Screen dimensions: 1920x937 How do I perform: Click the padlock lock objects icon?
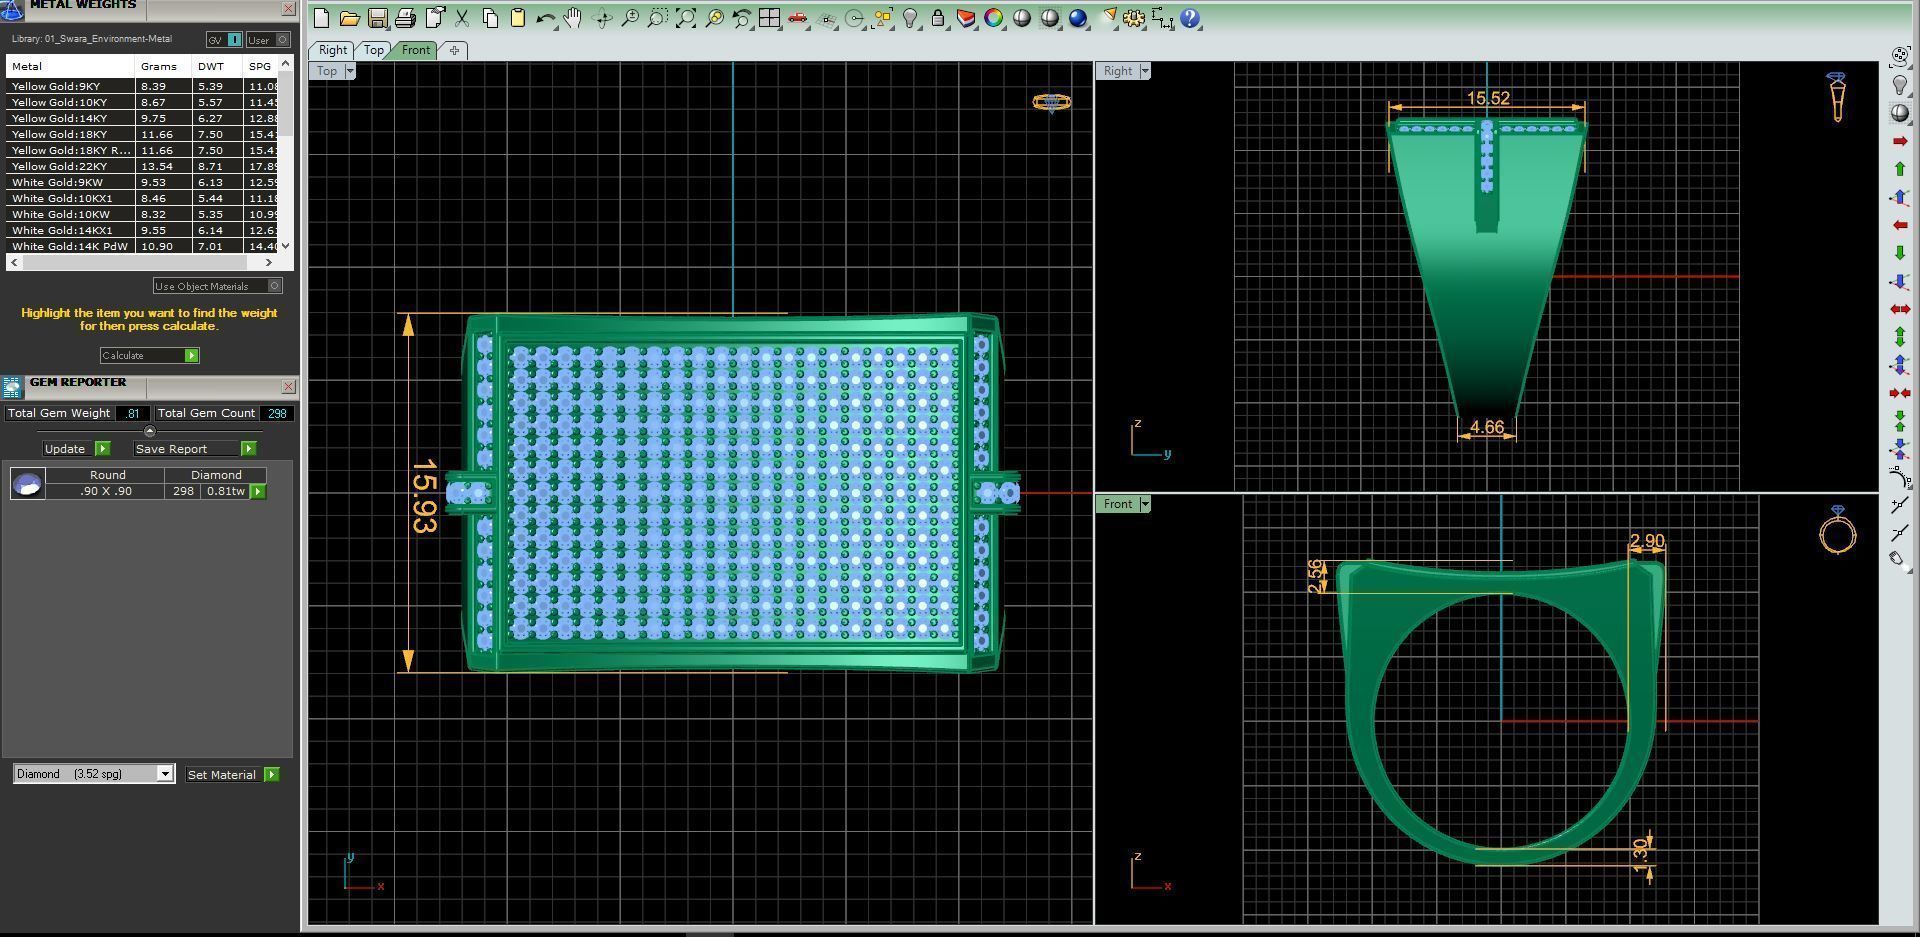click(938, 18)
